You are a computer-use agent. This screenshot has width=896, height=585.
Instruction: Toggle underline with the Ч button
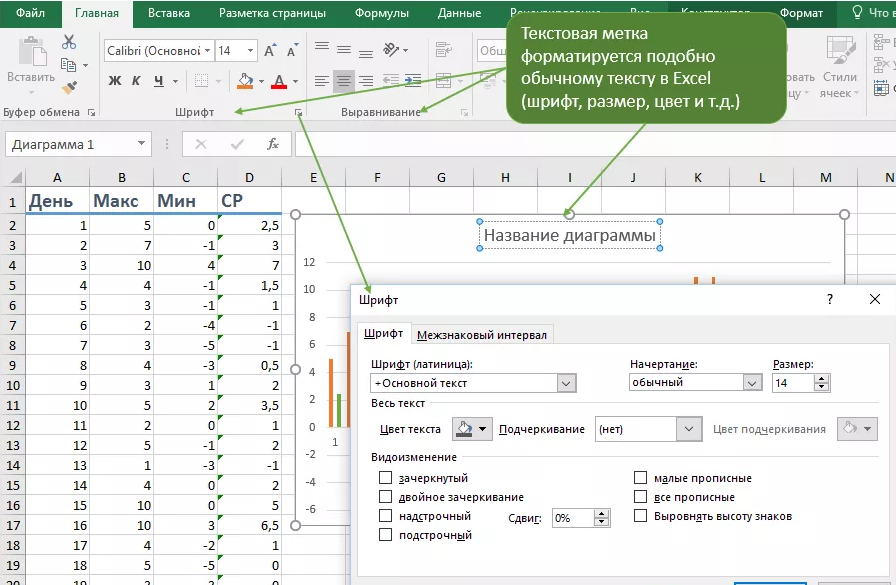tap(158, 81)
